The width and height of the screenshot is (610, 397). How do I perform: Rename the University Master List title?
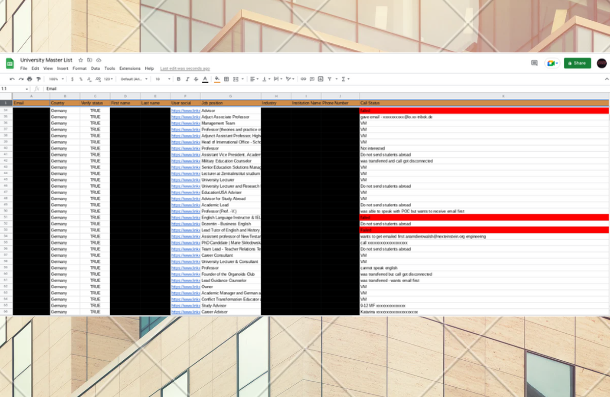pos(46,60)
